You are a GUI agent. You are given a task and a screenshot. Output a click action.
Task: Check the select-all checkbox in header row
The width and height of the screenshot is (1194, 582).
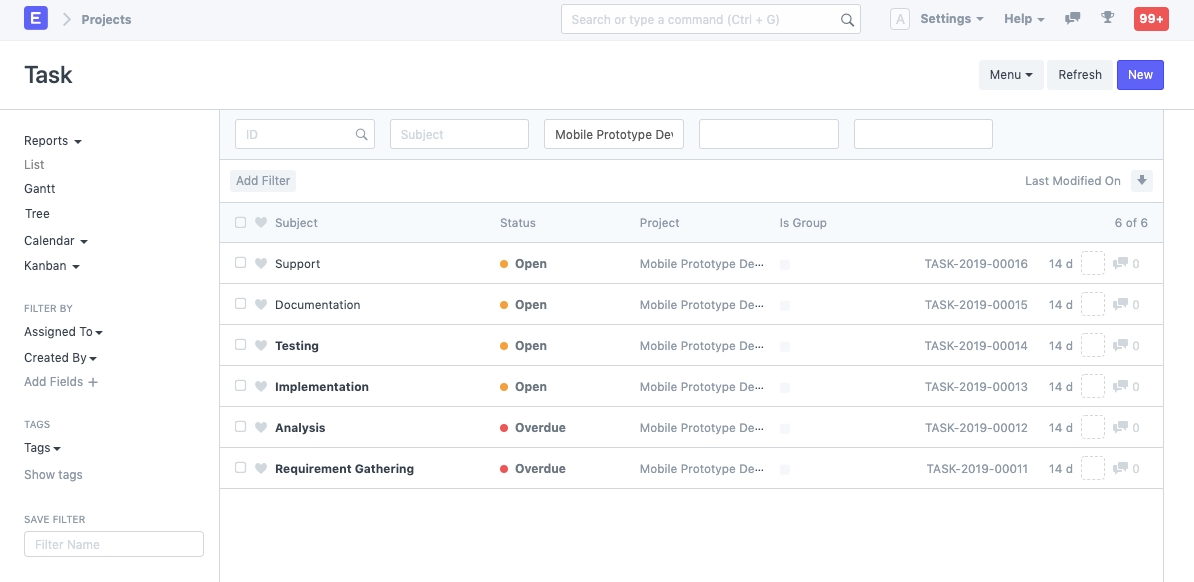(x=240, y=223)
